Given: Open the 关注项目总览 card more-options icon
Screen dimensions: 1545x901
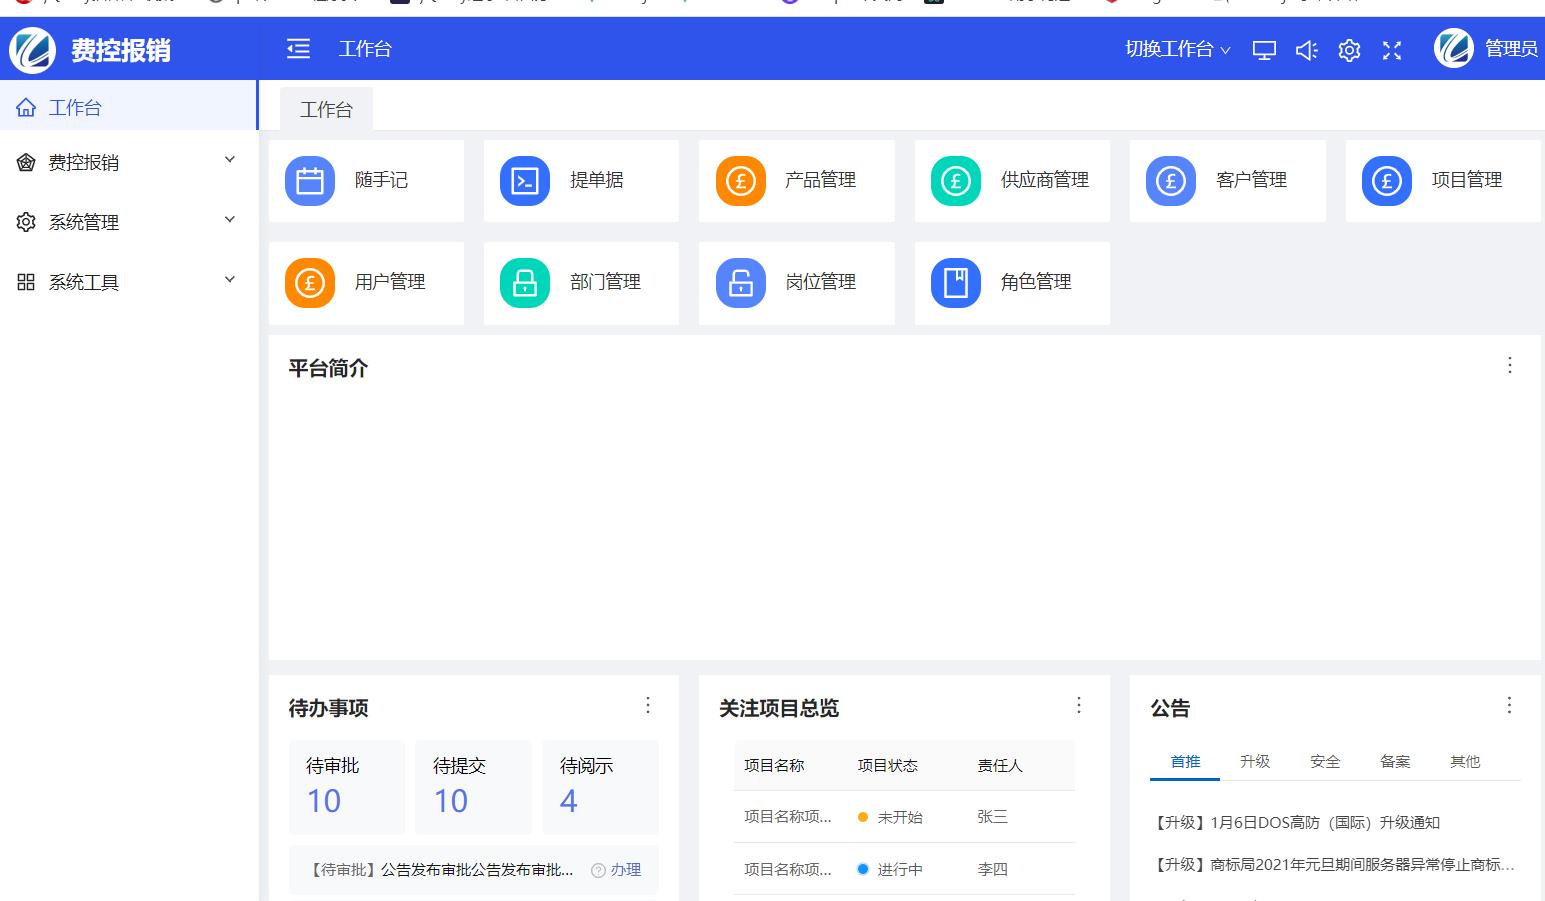Looking at the screenshot, I should click(x=1079, y=705).
